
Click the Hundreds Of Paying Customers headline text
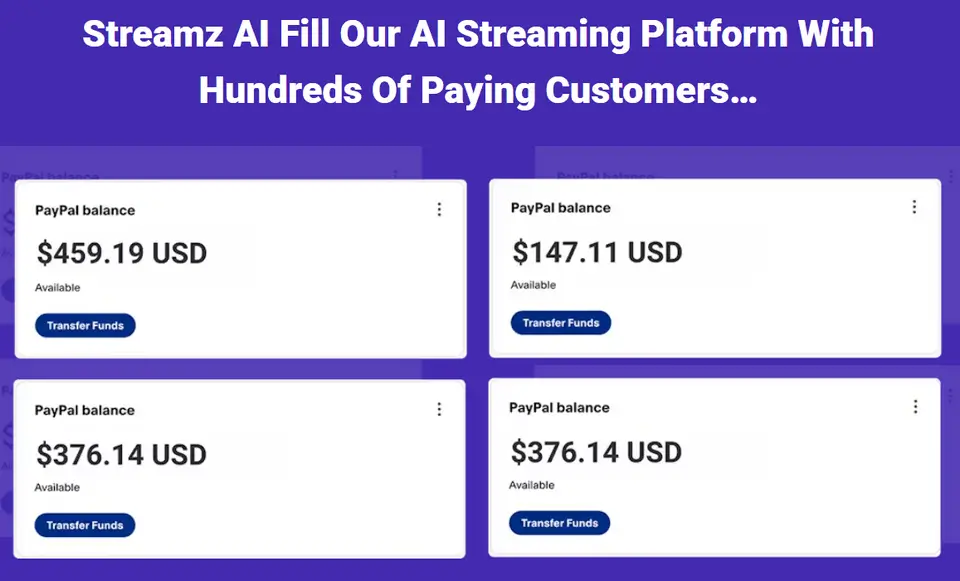click(478, 90)
